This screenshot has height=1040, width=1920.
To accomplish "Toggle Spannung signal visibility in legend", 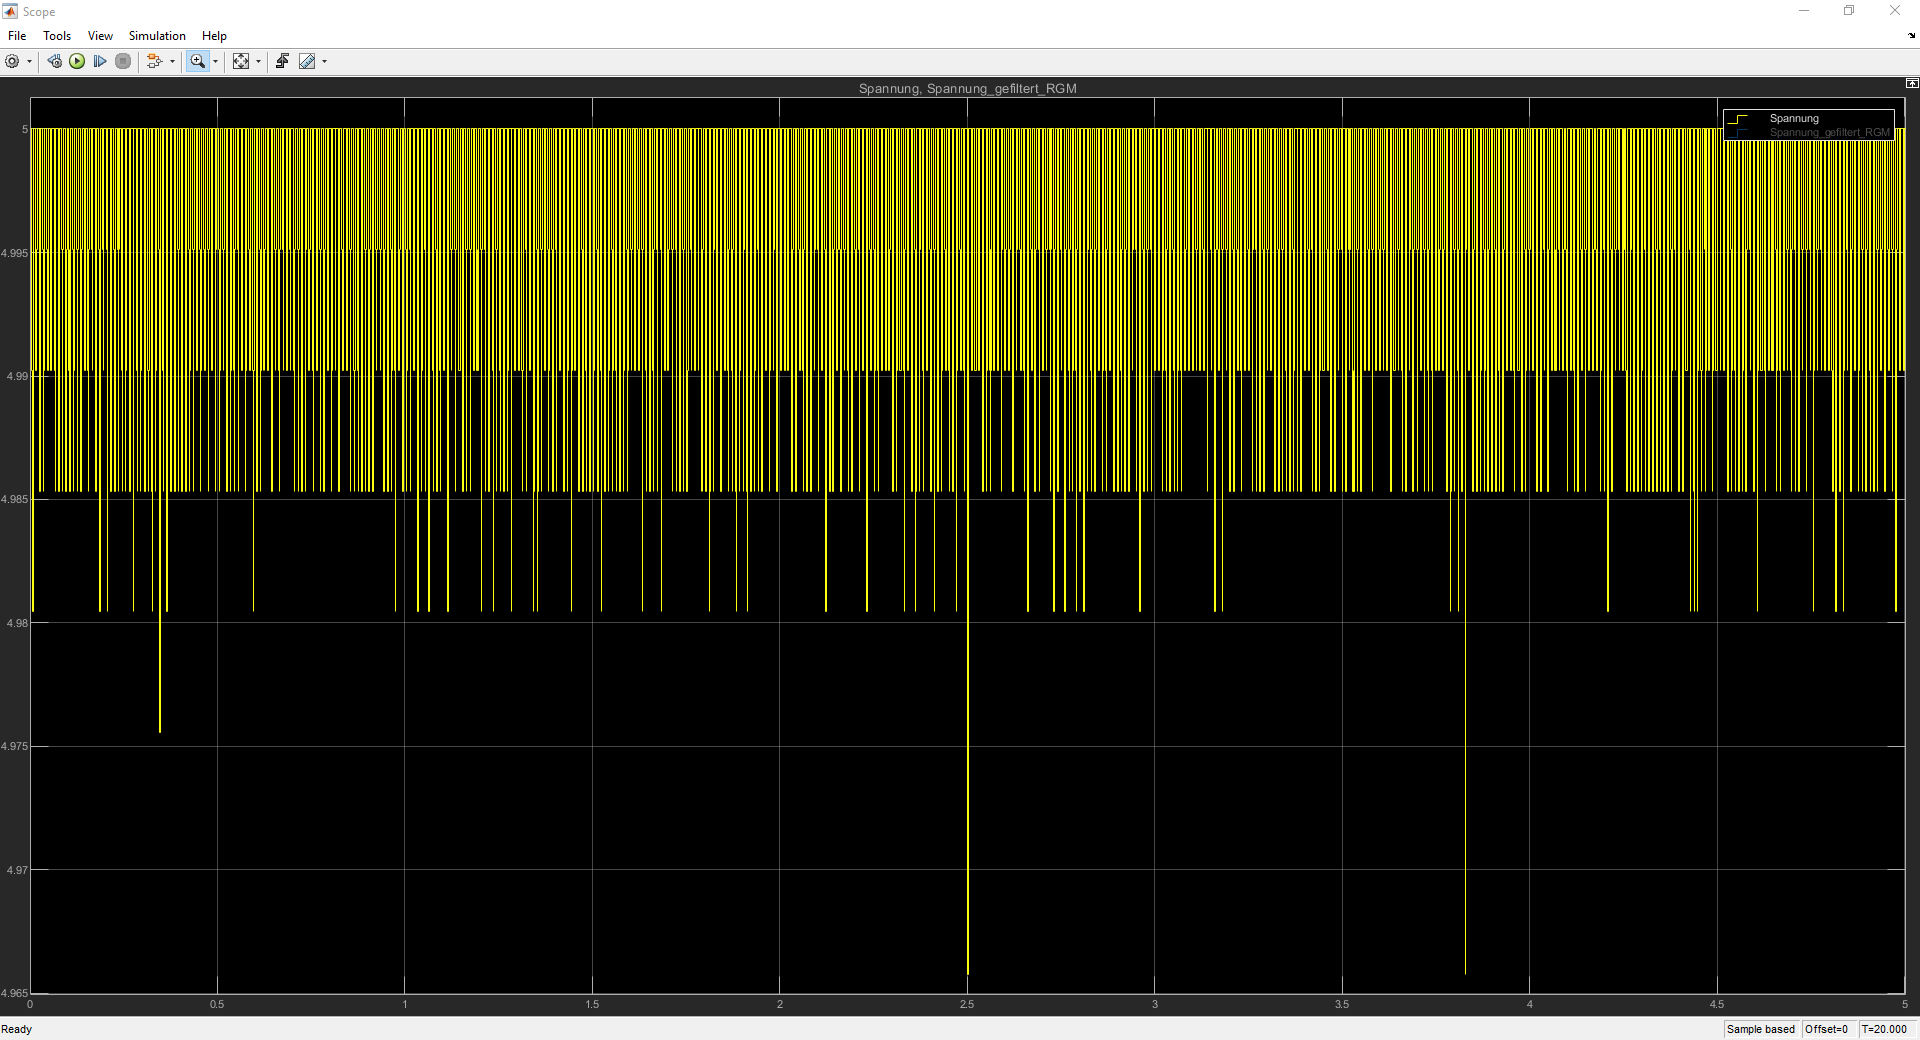I will coord(1794,118).
